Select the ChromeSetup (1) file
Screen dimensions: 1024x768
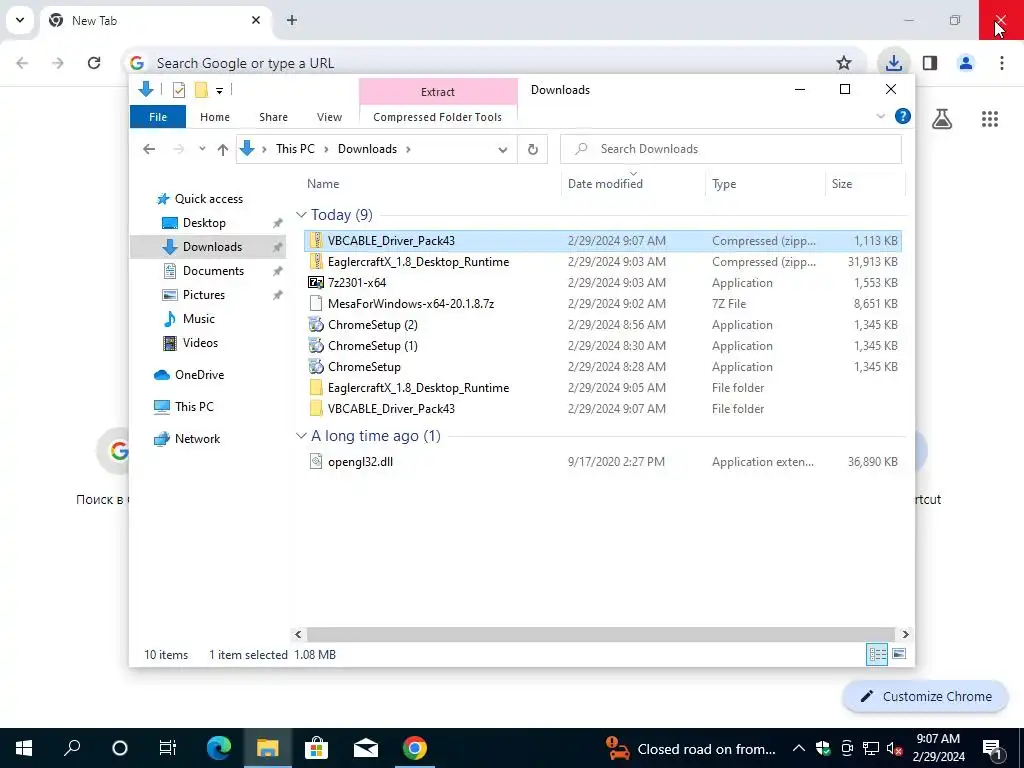(603, 345)
